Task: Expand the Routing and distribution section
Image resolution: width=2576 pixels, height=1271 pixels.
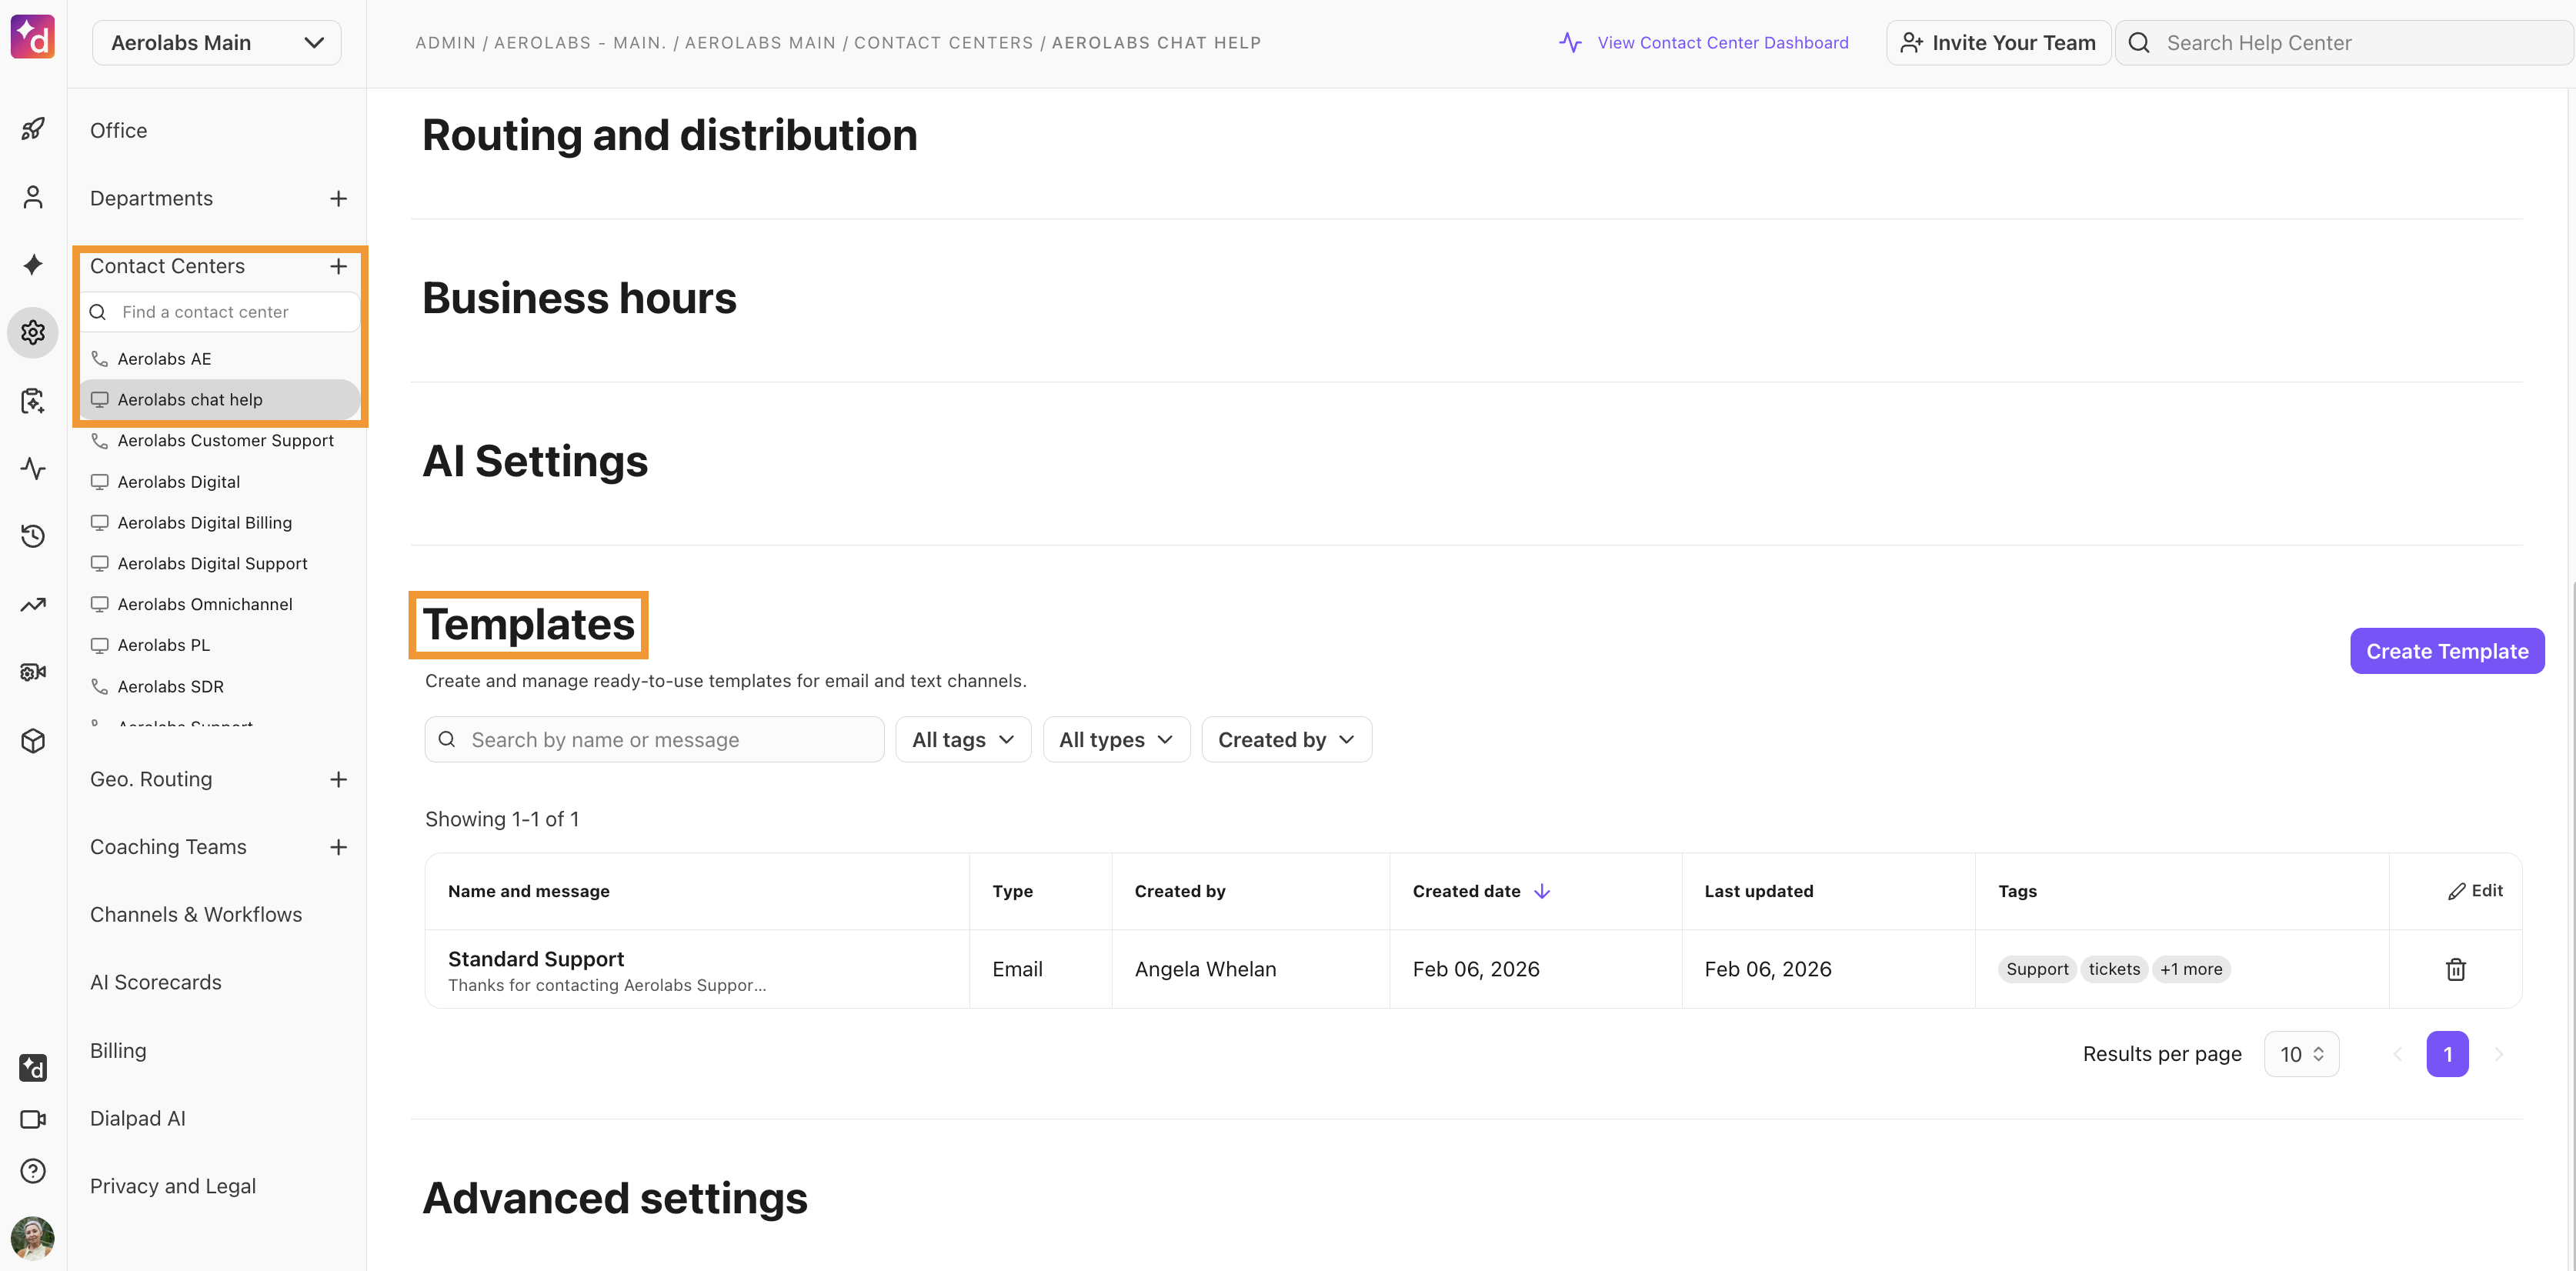Action: (669, 135)
